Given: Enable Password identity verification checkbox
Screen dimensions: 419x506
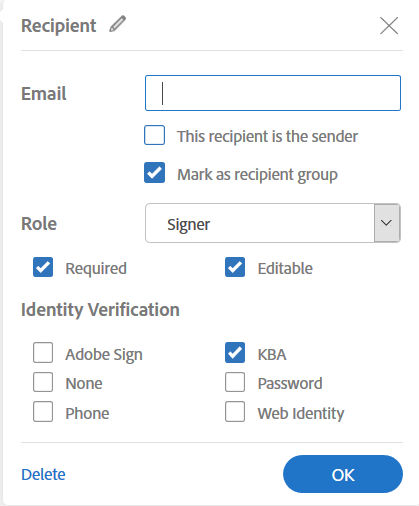Looking at the screenshot, I should click(x=235, y=382).
